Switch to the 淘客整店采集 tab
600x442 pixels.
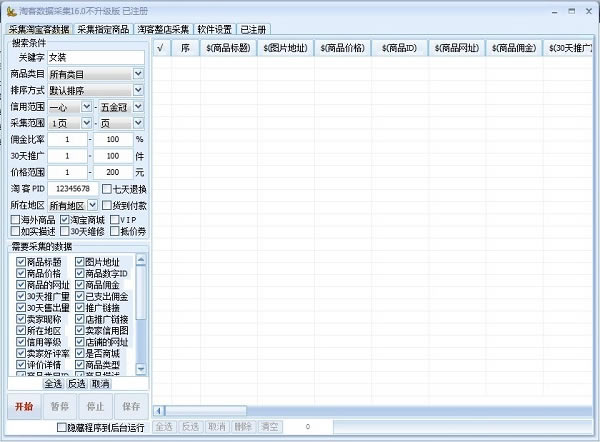point(163,30)
